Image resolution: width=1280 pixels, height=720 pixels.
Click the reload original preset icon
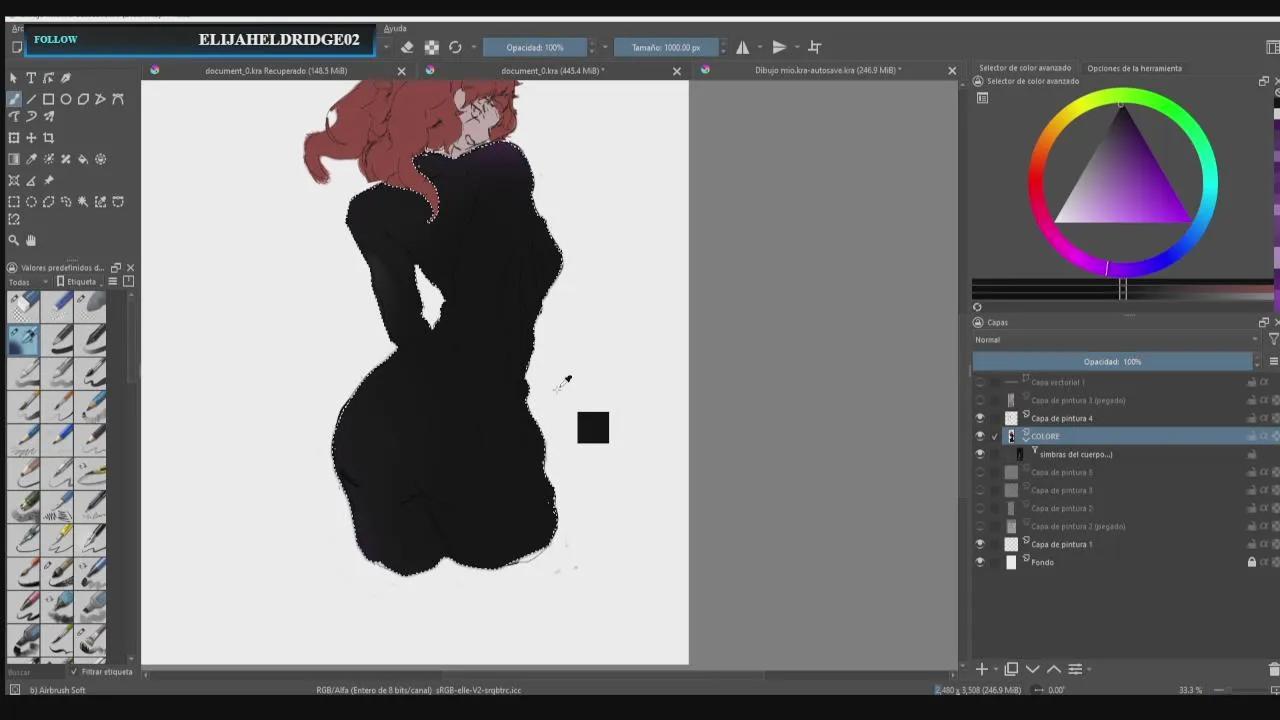click(455, 47)
